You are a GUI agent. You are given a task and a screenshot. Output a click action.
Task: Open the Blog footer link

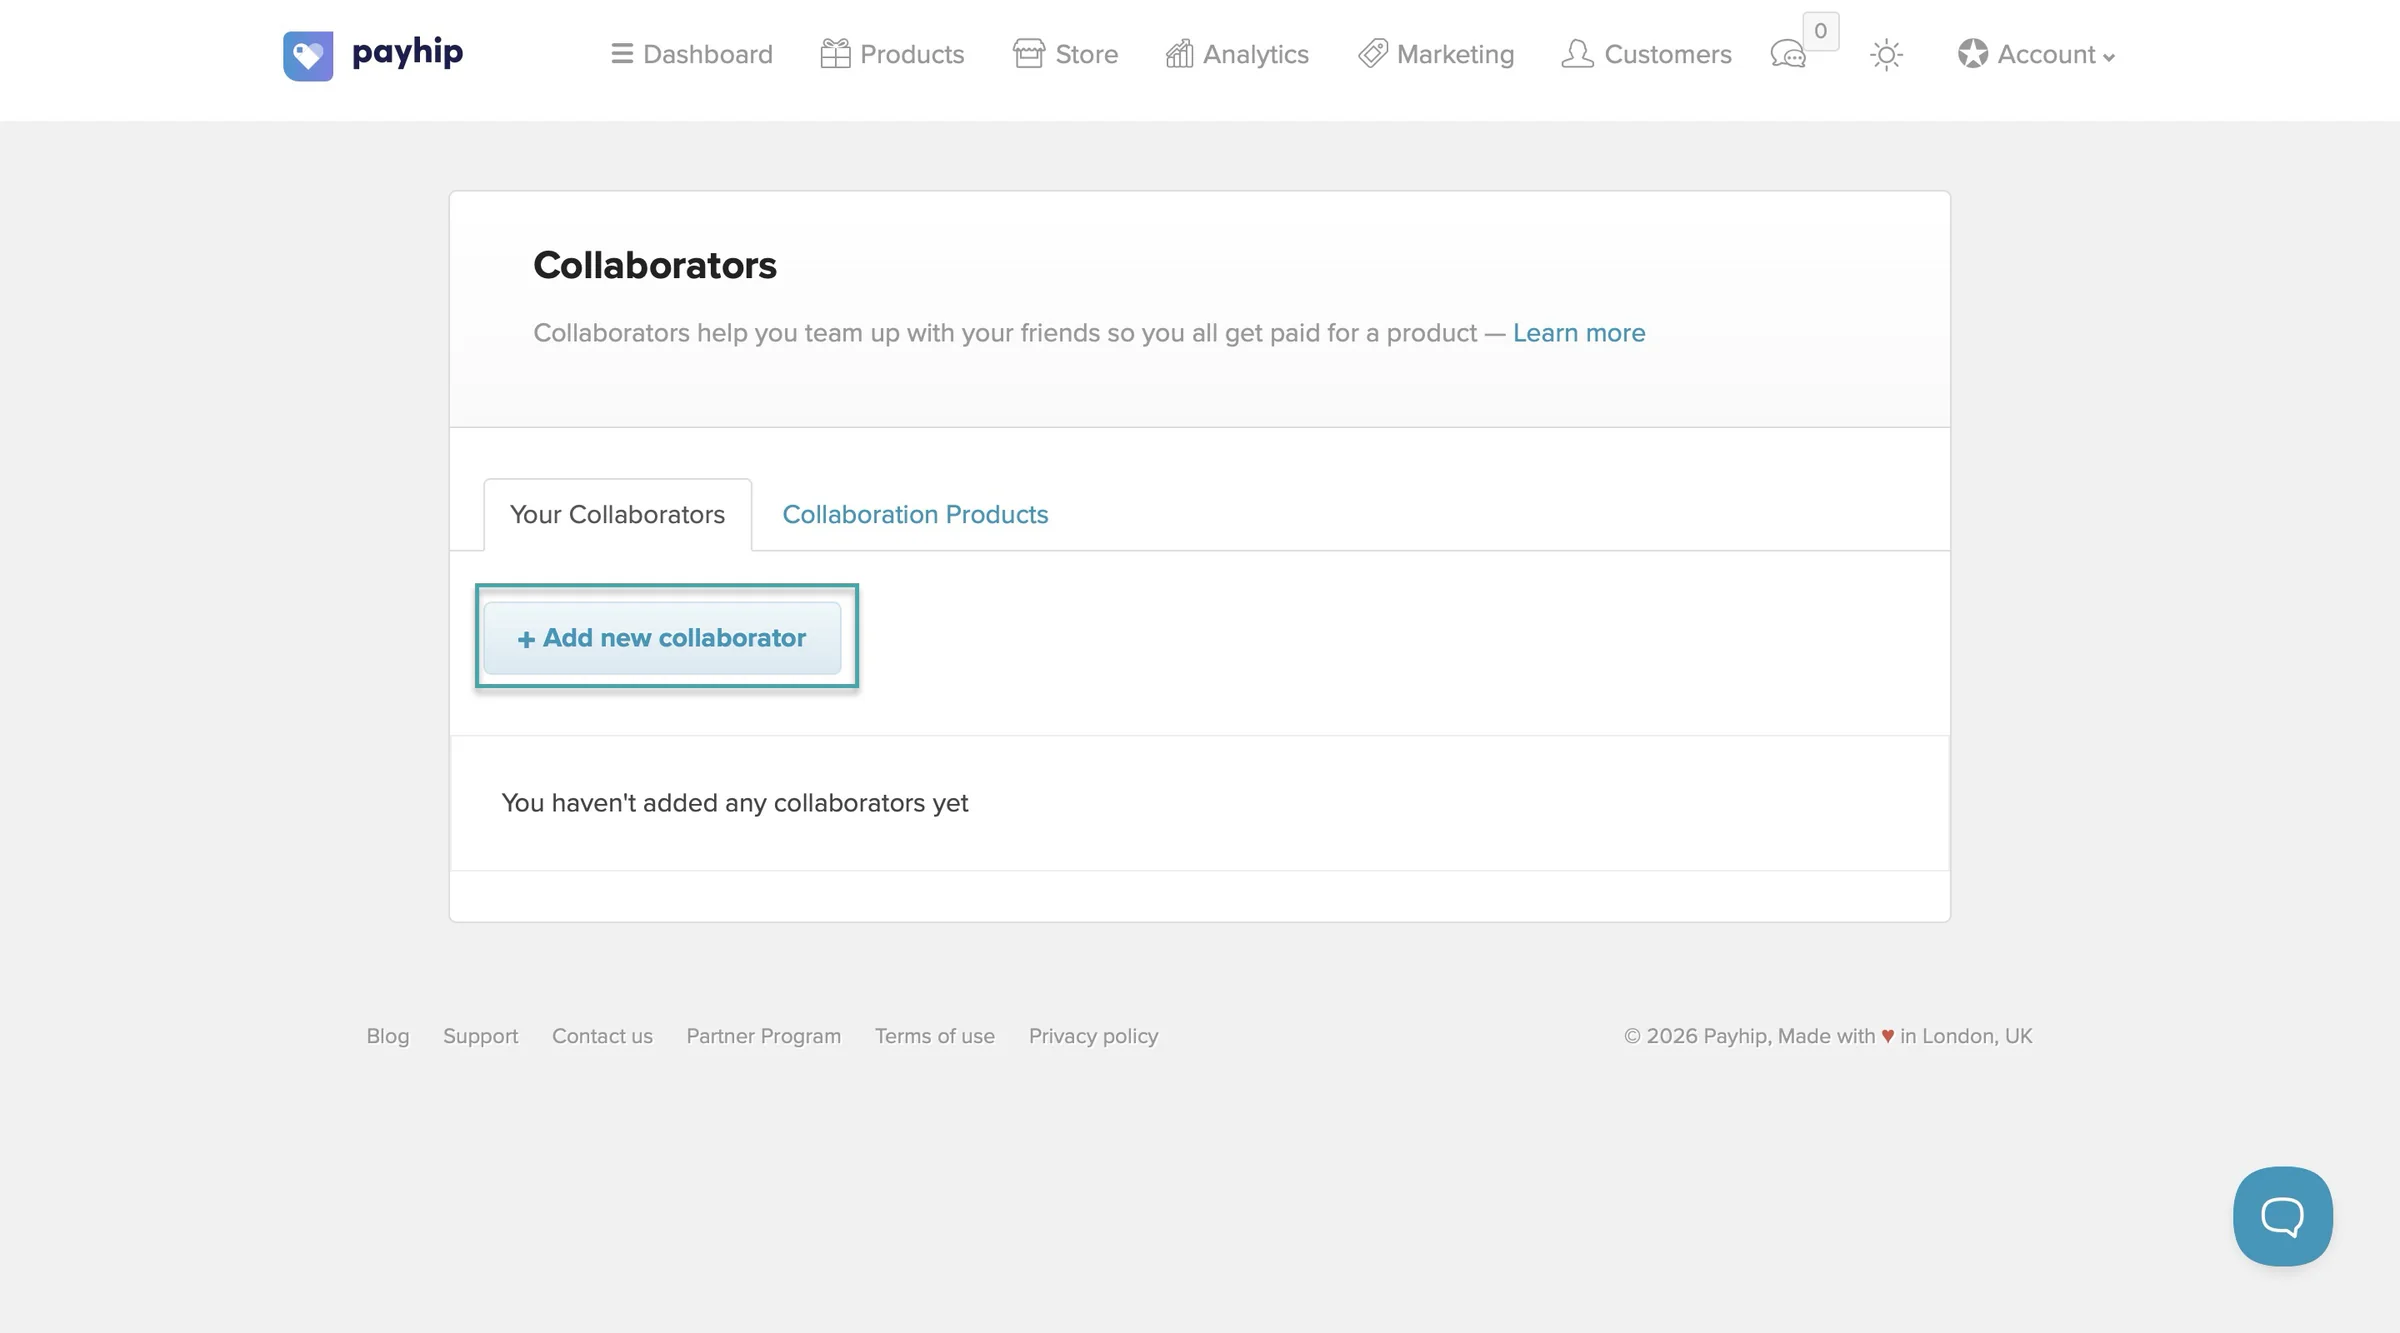[x=387, y=1036]
